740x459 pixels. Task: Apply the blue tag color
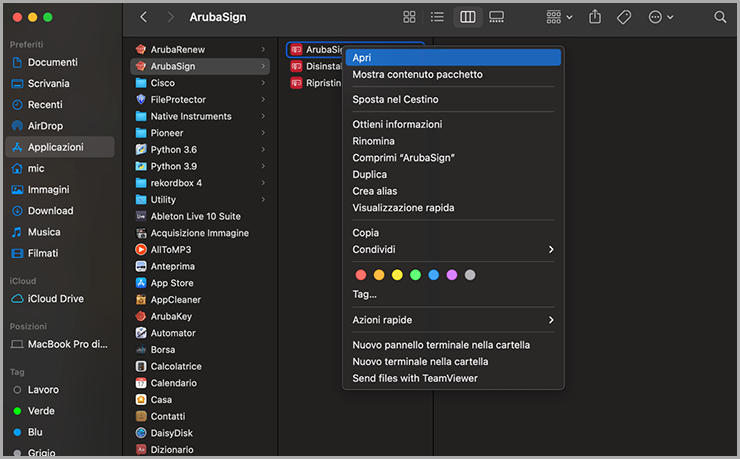(x=434, y=275)
